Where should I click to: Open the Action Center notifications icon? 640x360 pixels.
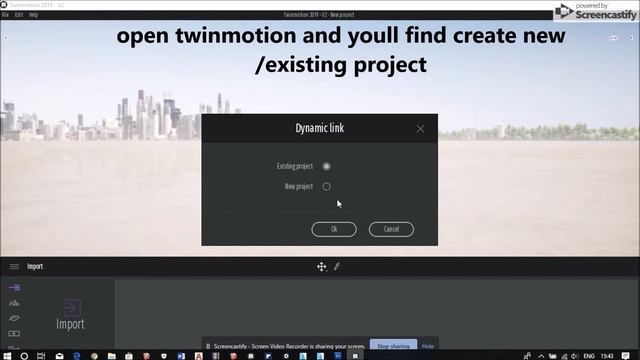[x=626, y=356]
